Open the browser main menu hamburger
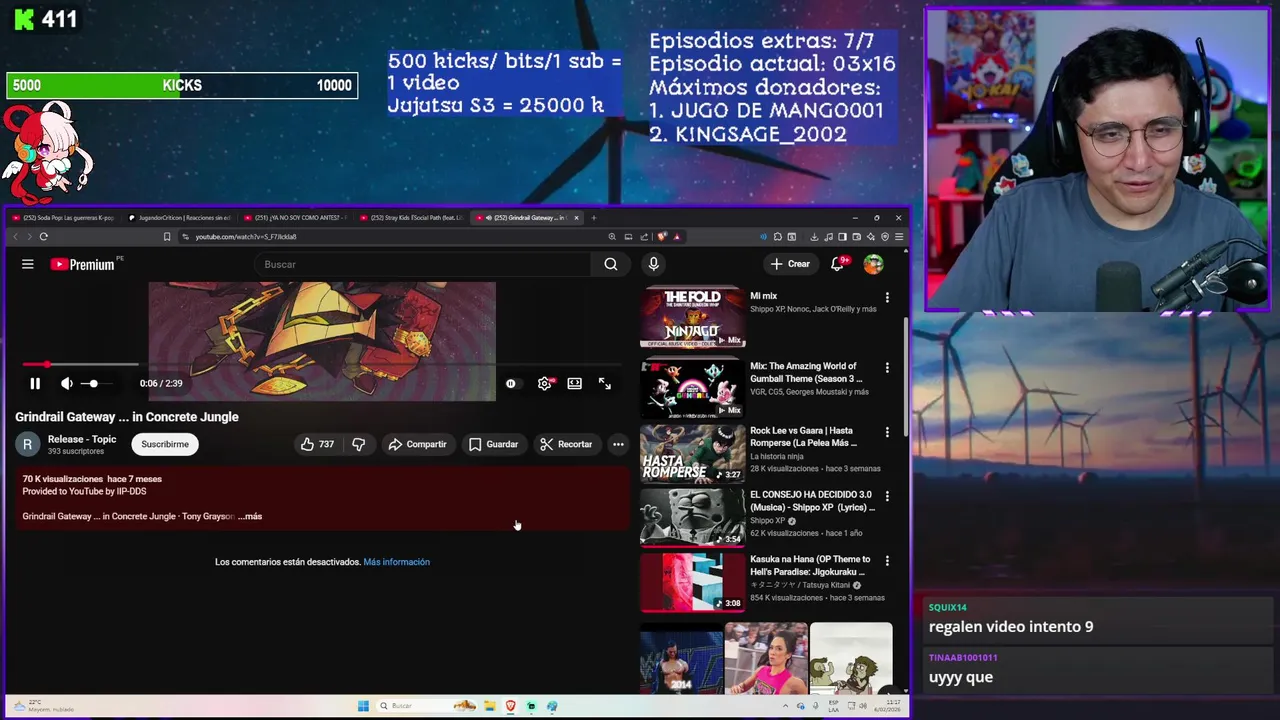Screen dimensions: 1280x720 tap(899, 237)
